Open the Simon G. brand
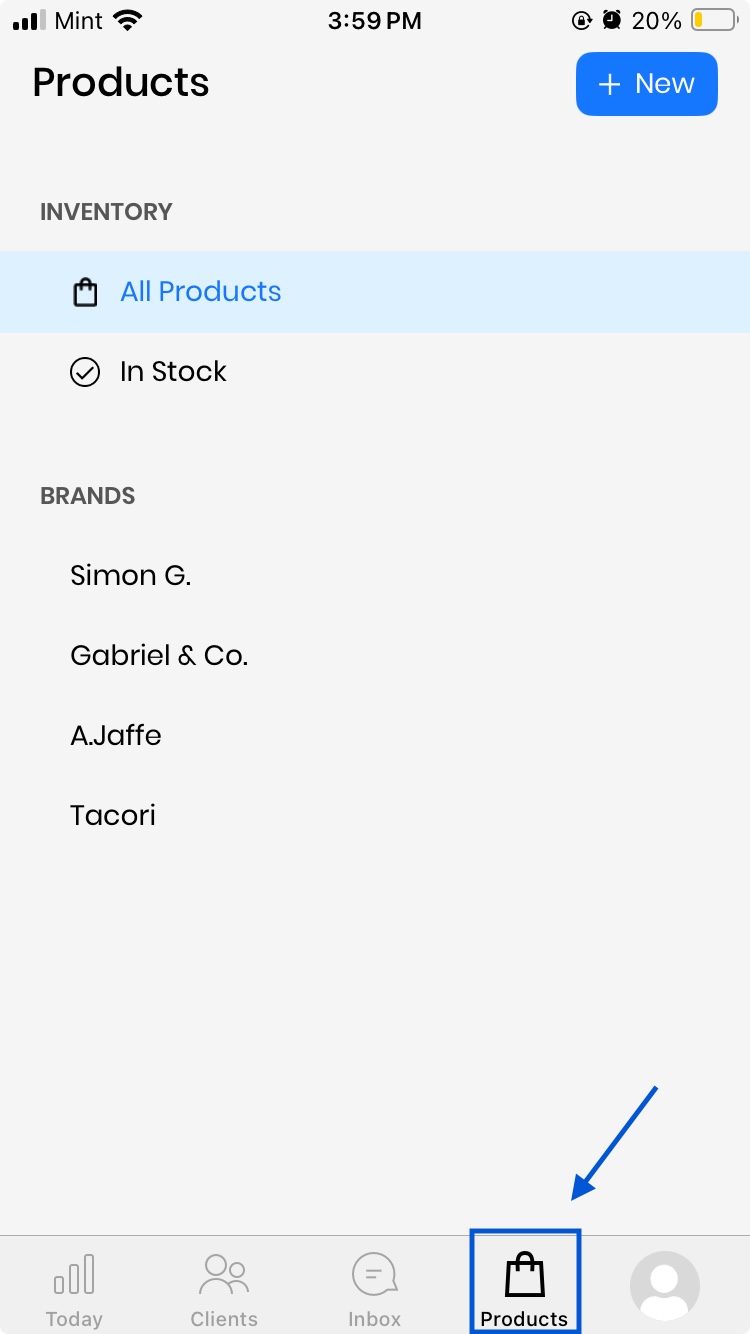 click(x=130, y=576)
